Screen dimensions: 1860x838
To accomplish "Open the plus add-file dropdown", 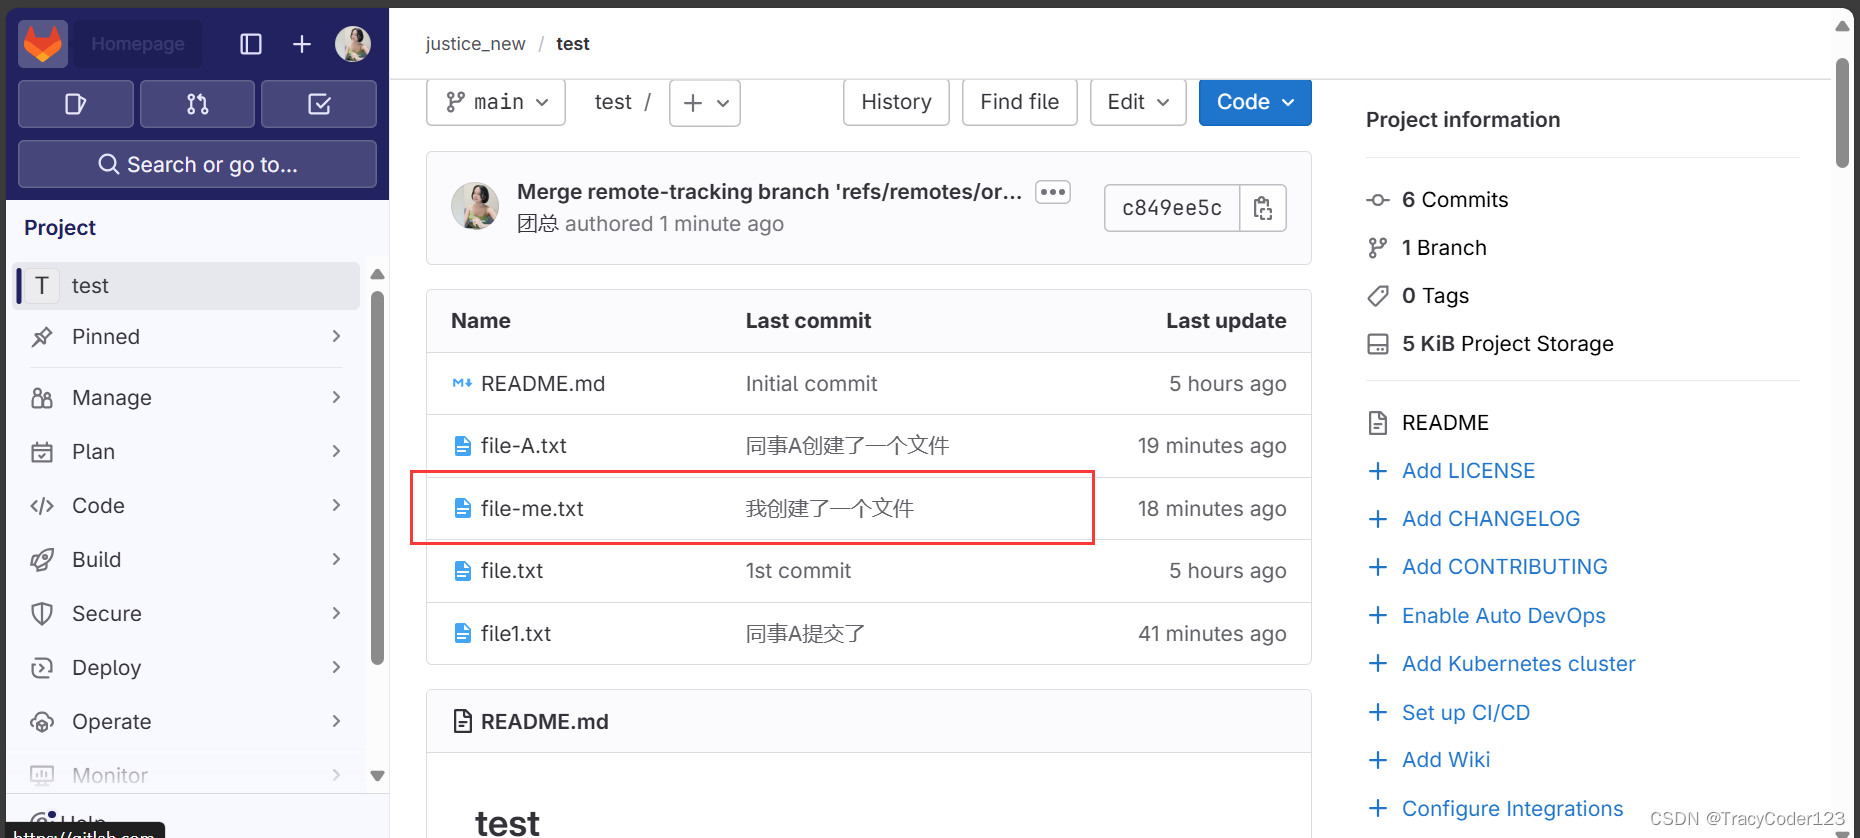I will [705, 103].
